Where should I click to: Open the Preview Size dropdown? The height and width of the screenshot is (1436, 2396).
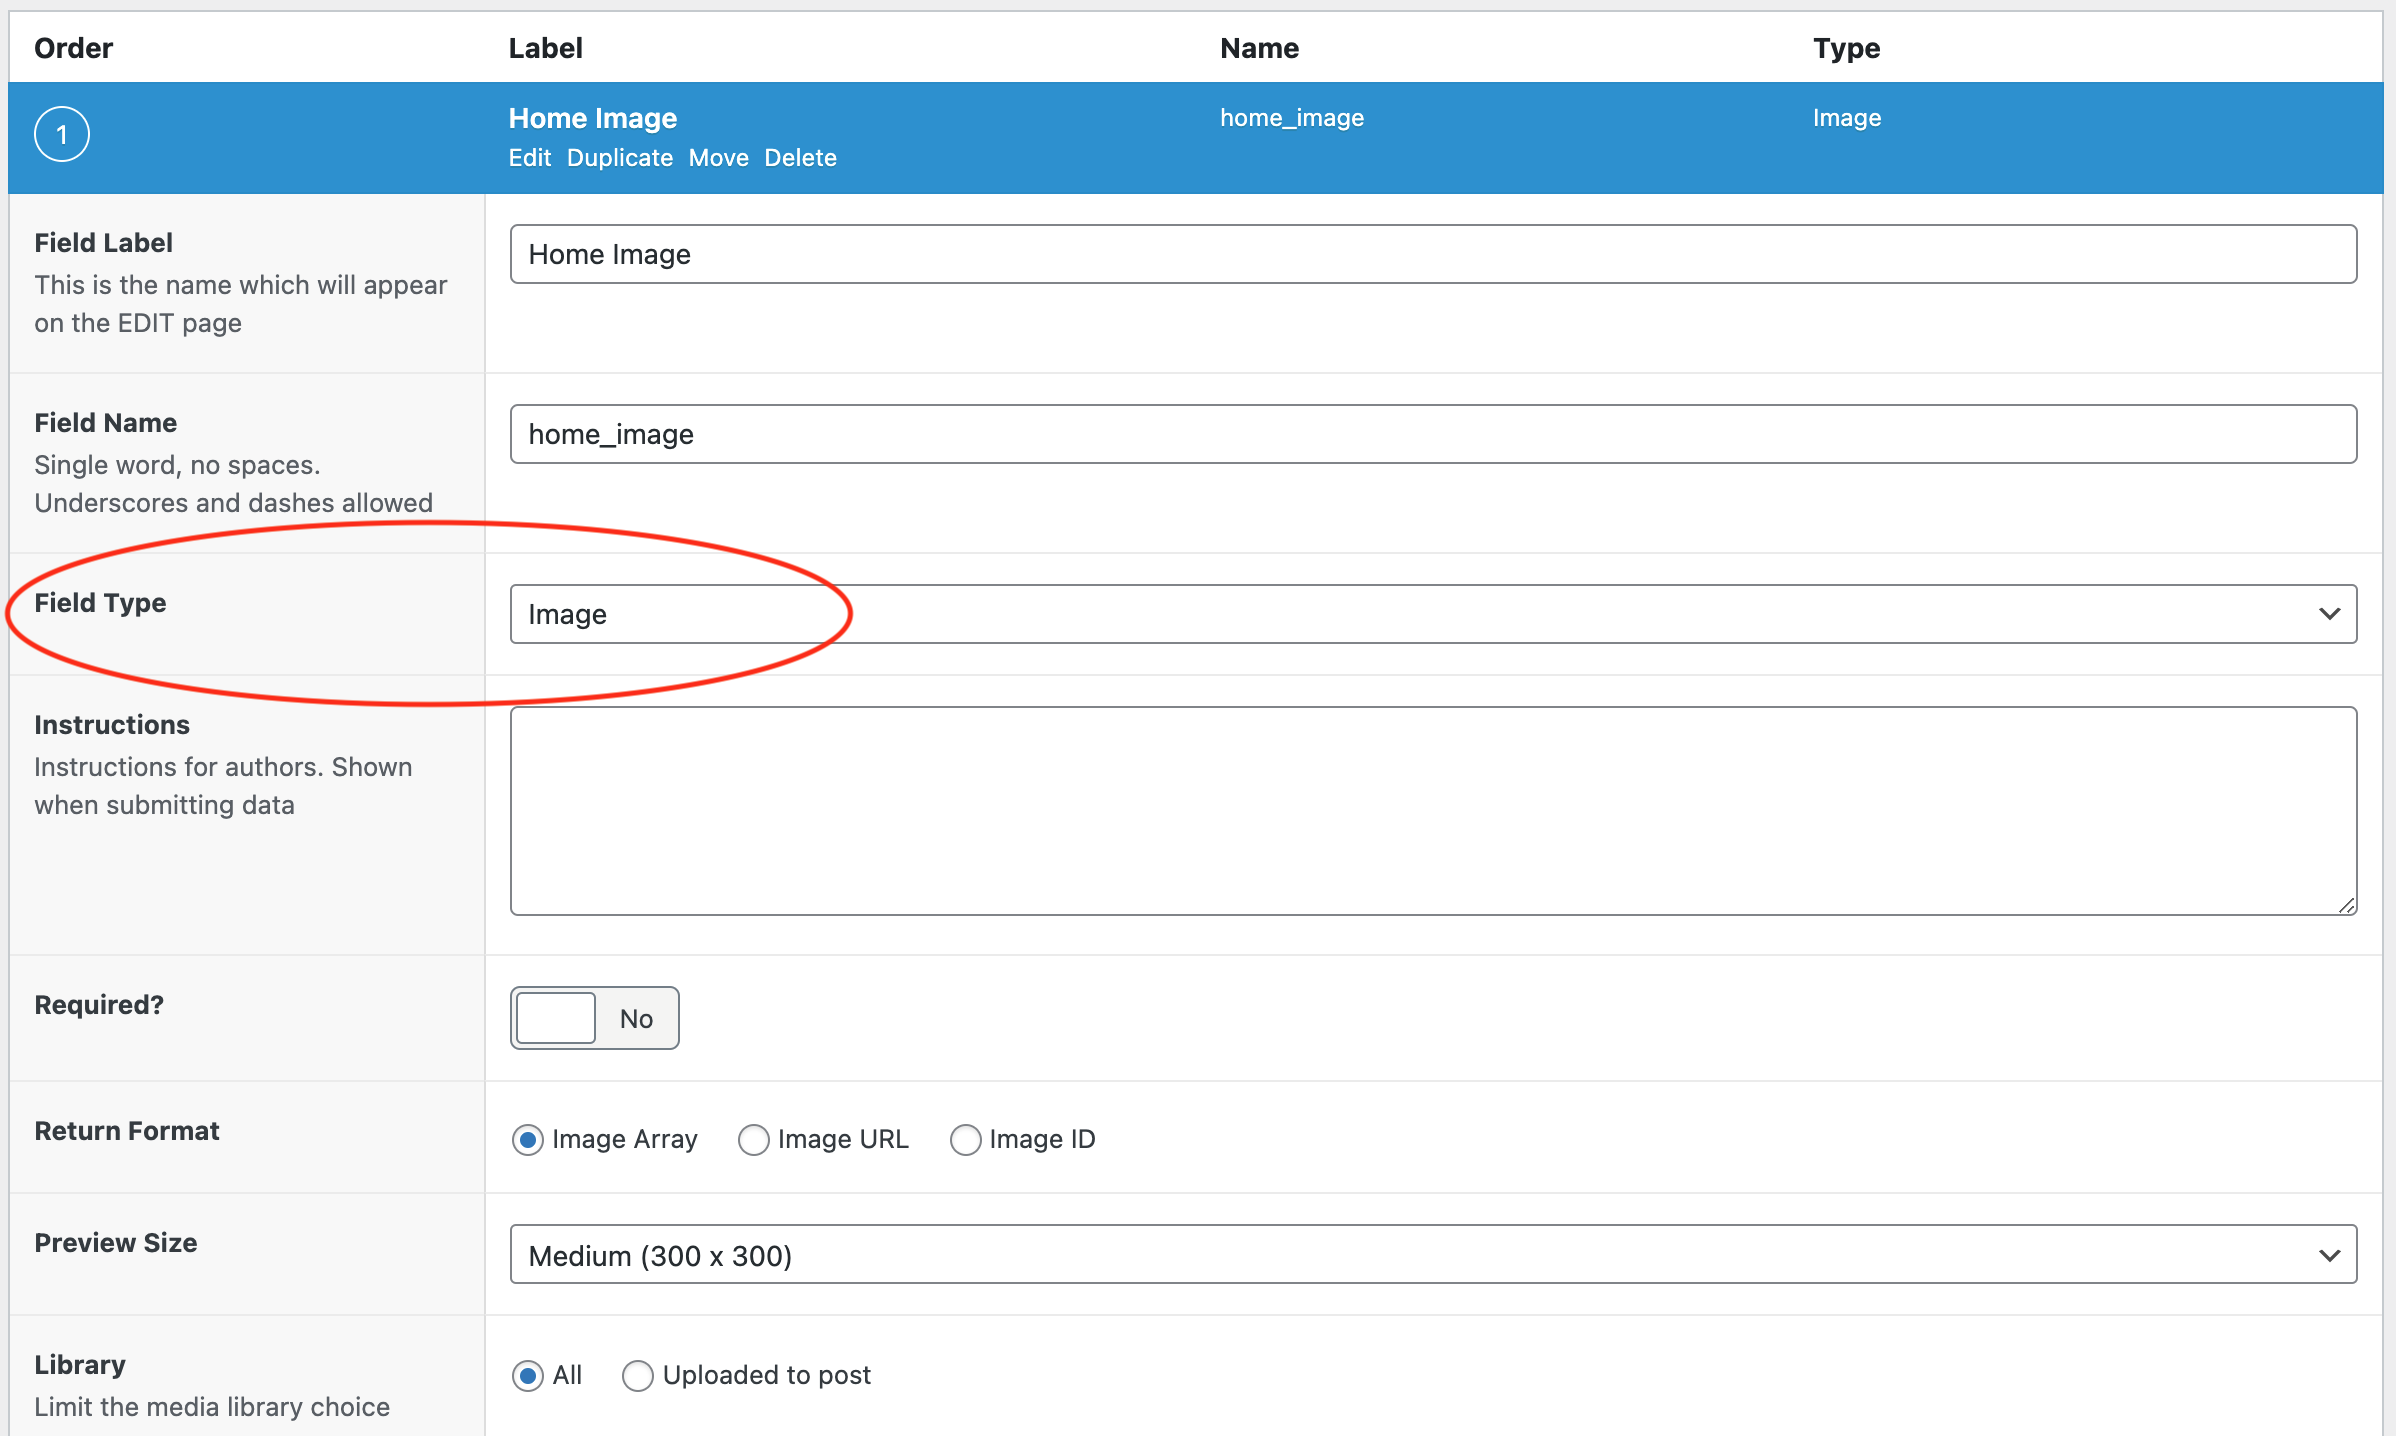tap(1430, 1254)
